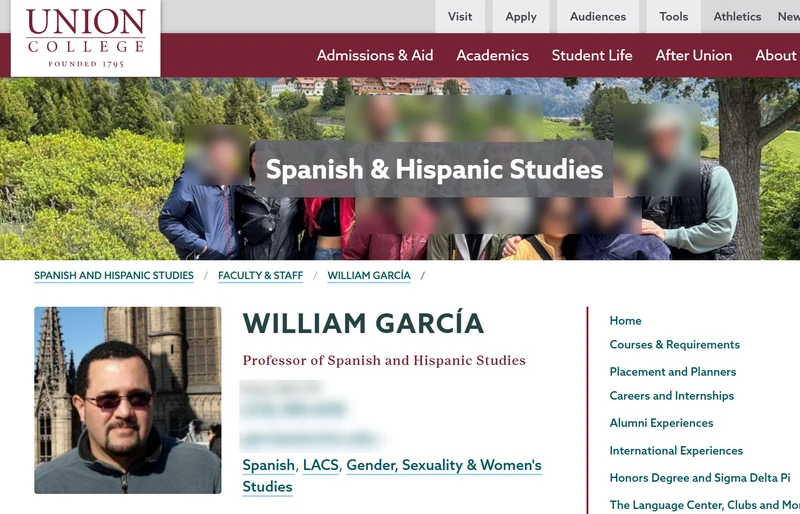800x514 pixels.
Task: Open the Audiences menu
Action: point(597,16)
